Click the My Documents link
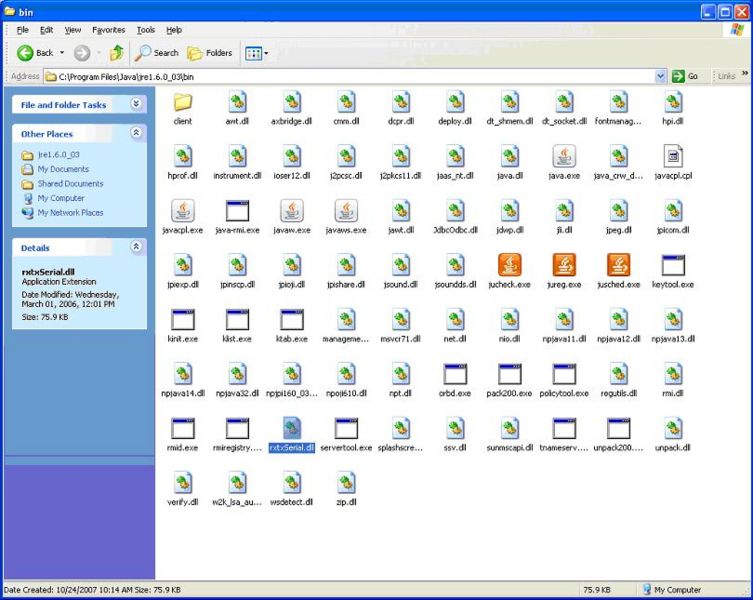Screen dimensions: 753x600 coord(63,169)
